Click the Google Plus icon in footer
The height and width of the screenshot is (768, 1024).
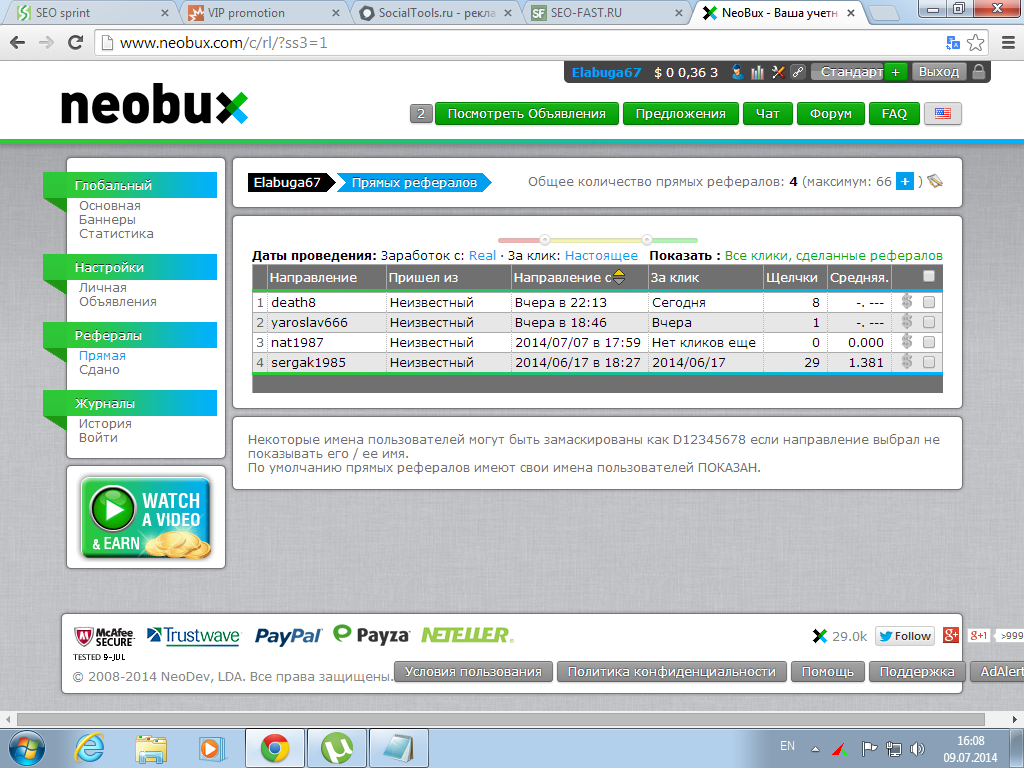point(951,635)
